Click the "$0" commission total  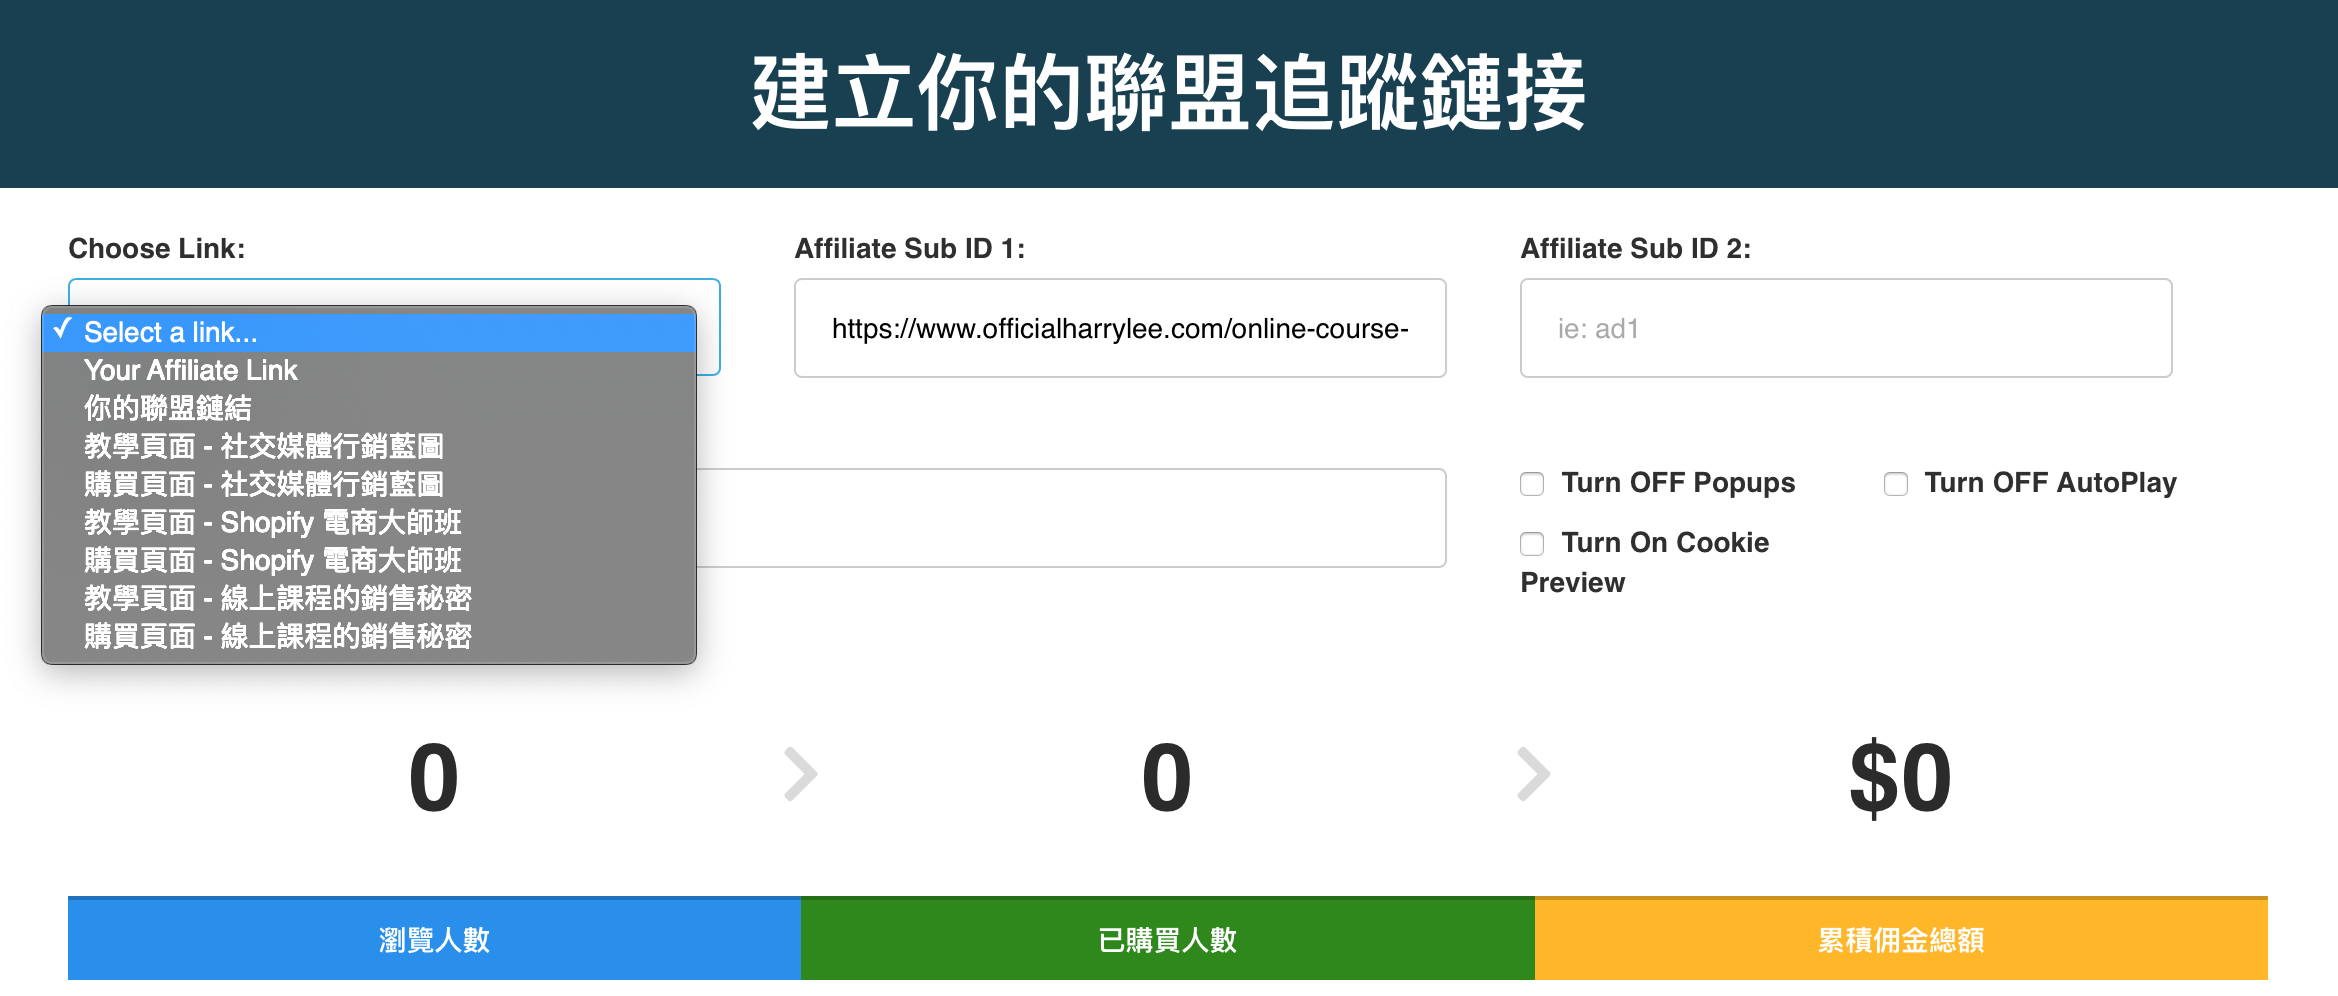(x=1899, y=777)
